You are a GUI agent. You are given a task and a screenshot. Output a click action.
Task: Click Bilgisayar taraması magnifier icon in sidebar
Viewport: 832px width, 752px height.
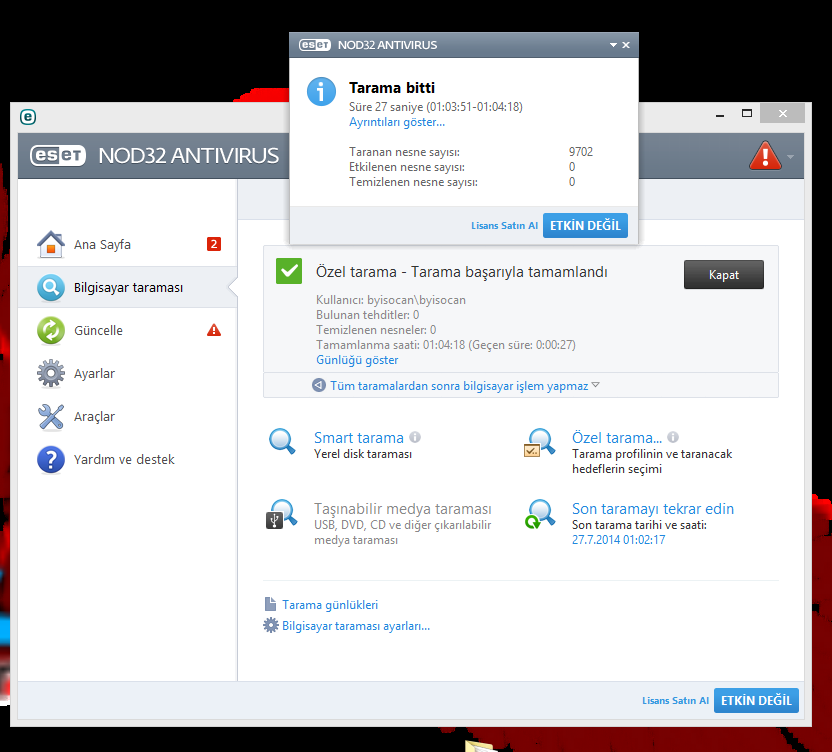[x=51, y=287]
